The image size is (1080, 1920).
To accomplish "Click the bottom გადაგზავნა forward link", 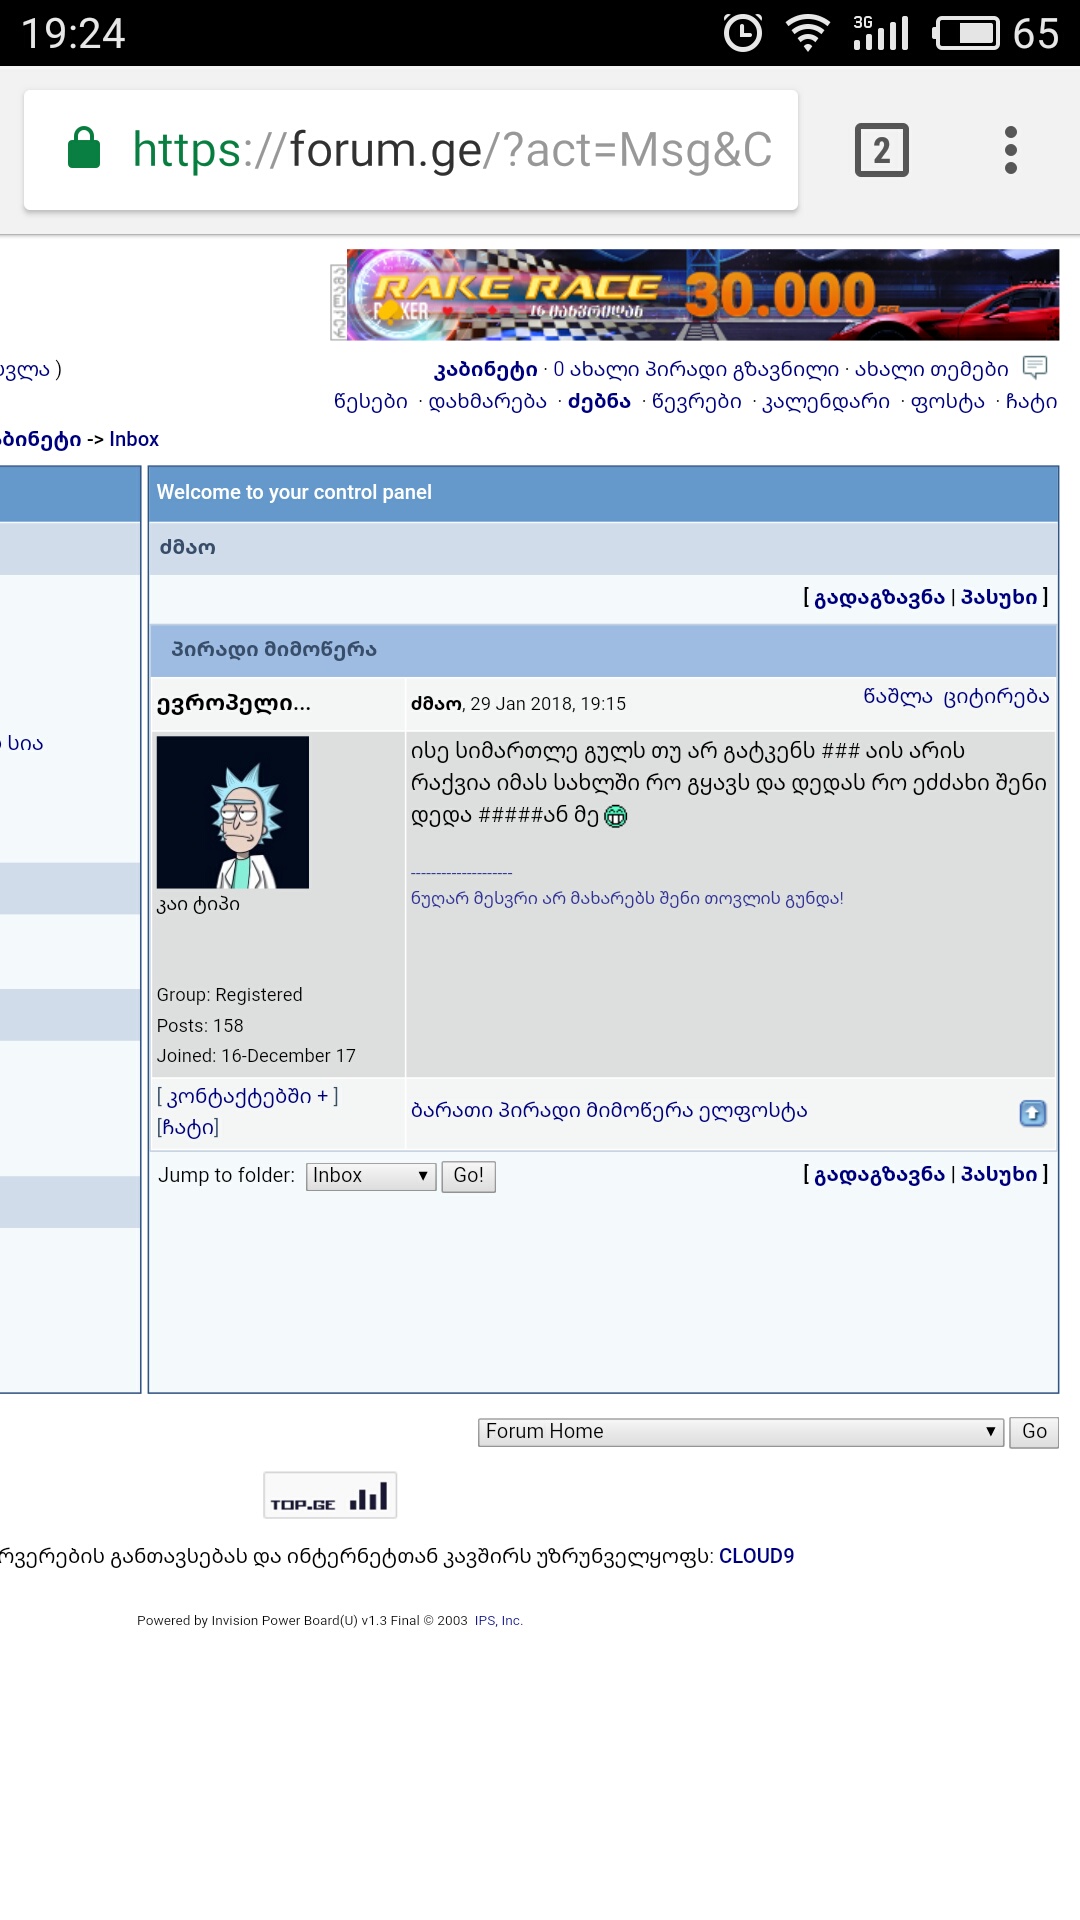I will [x=879, y=1174].
